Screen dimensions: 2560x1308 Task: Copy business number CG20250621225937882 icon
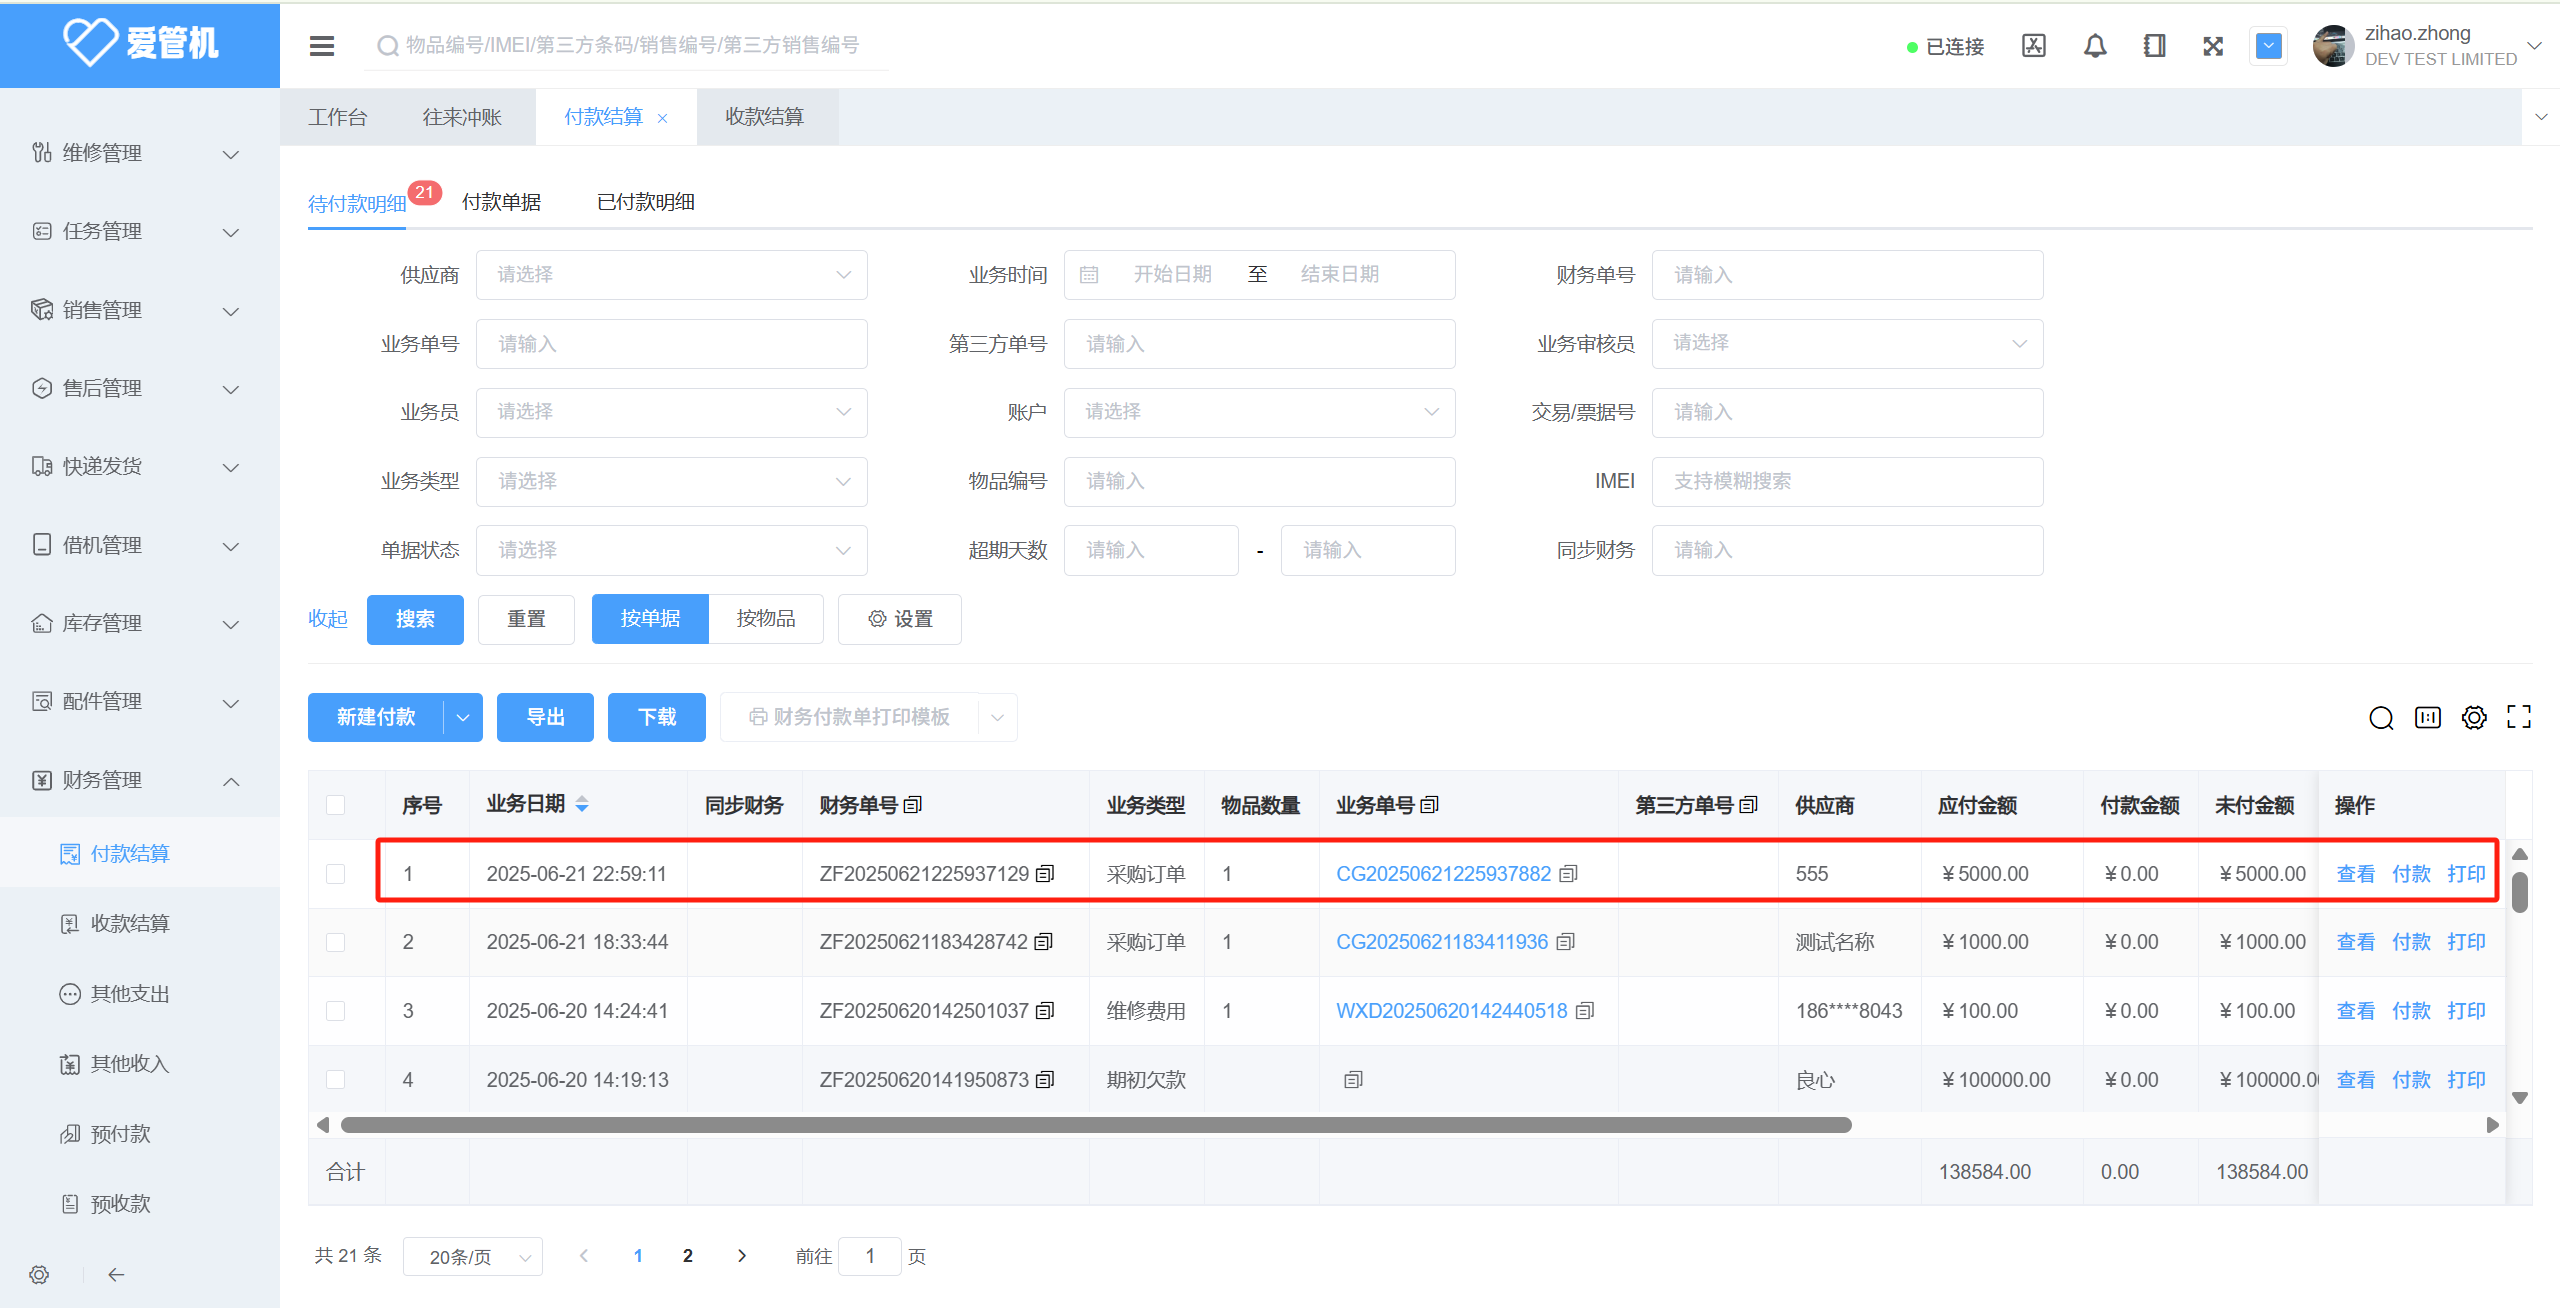click(1568, 874)
